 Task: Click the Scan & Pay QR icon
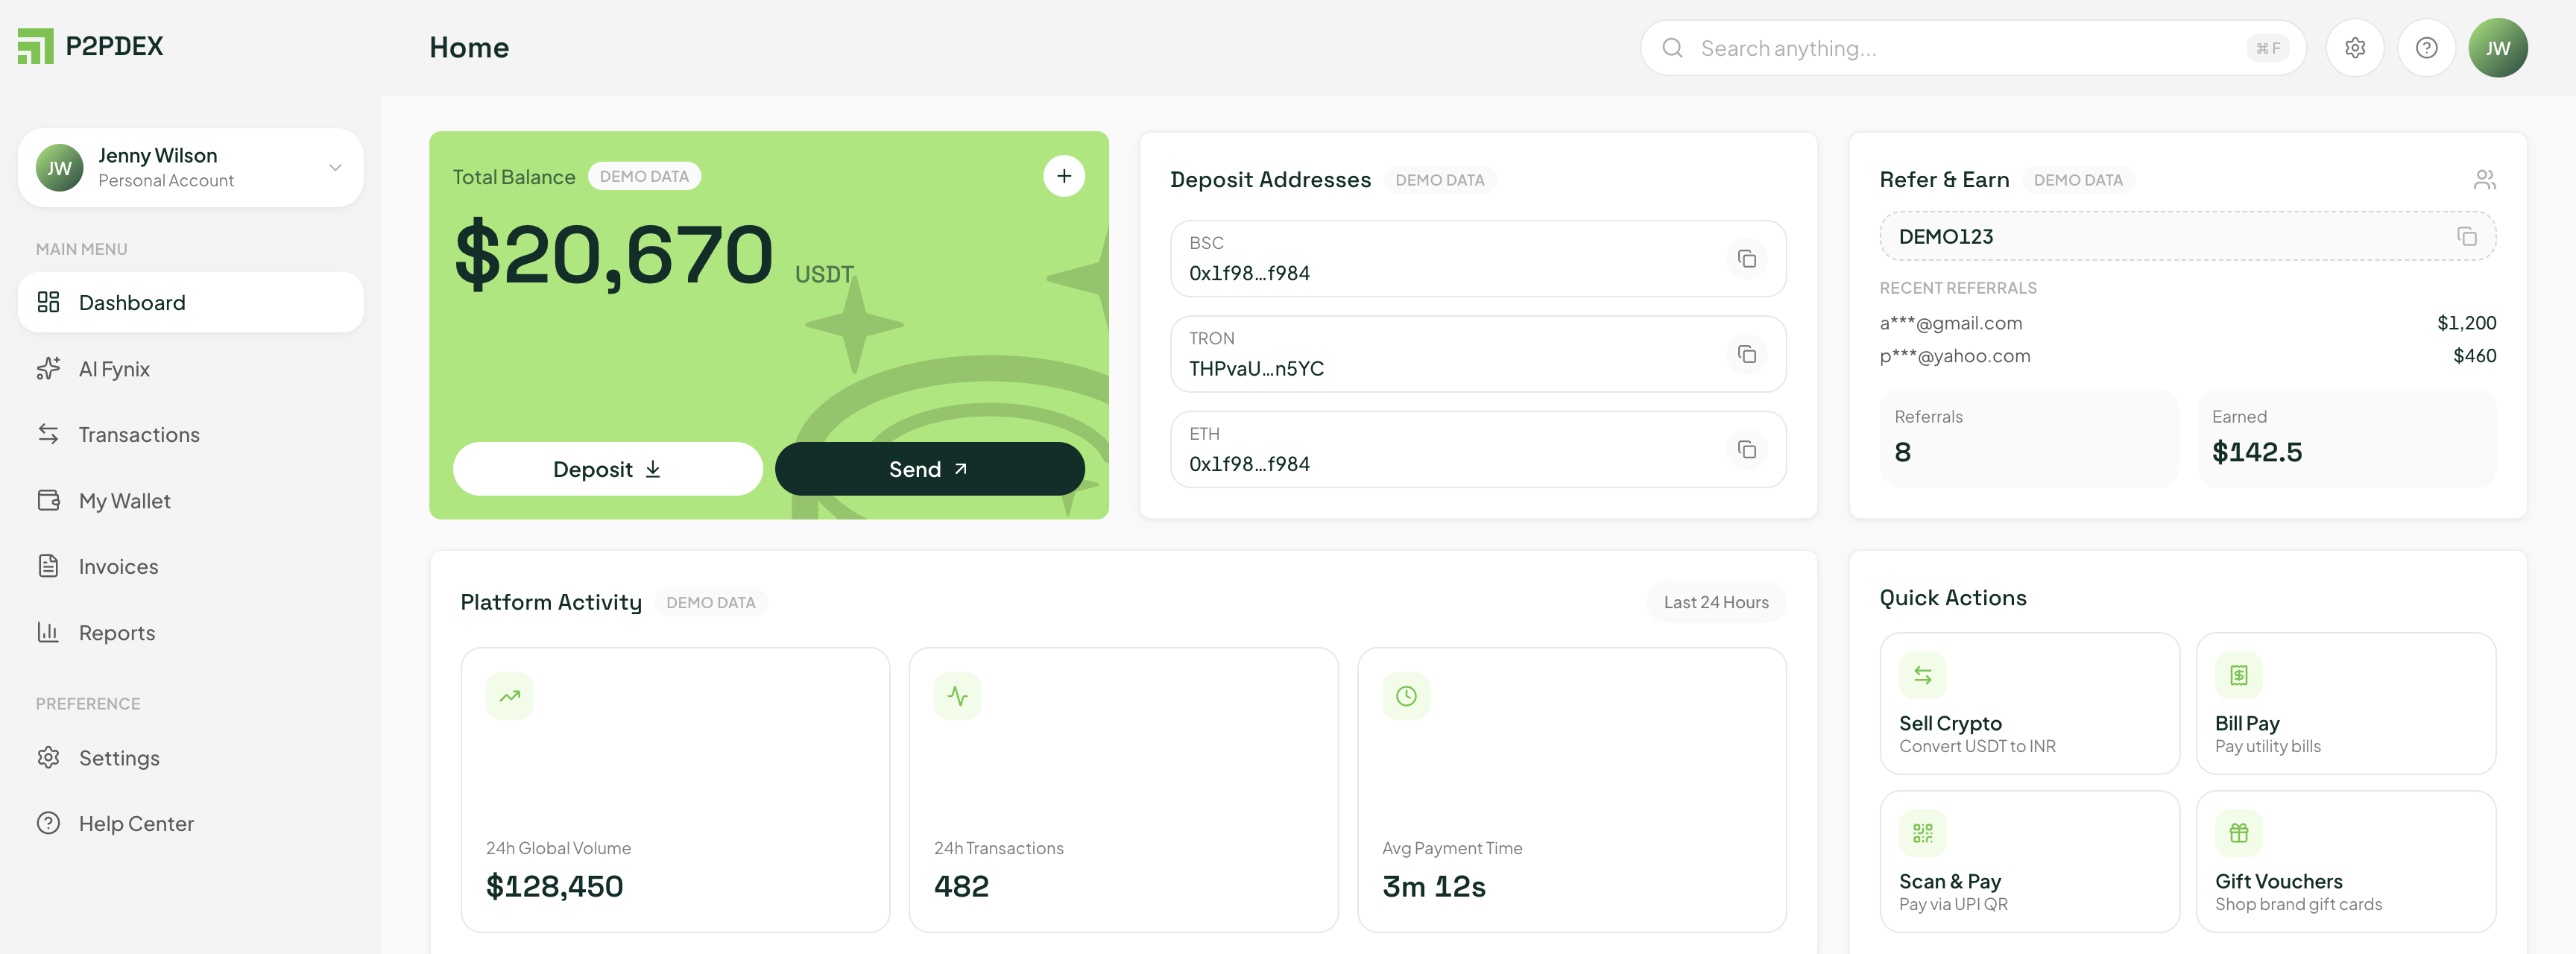click(1923, 833)
